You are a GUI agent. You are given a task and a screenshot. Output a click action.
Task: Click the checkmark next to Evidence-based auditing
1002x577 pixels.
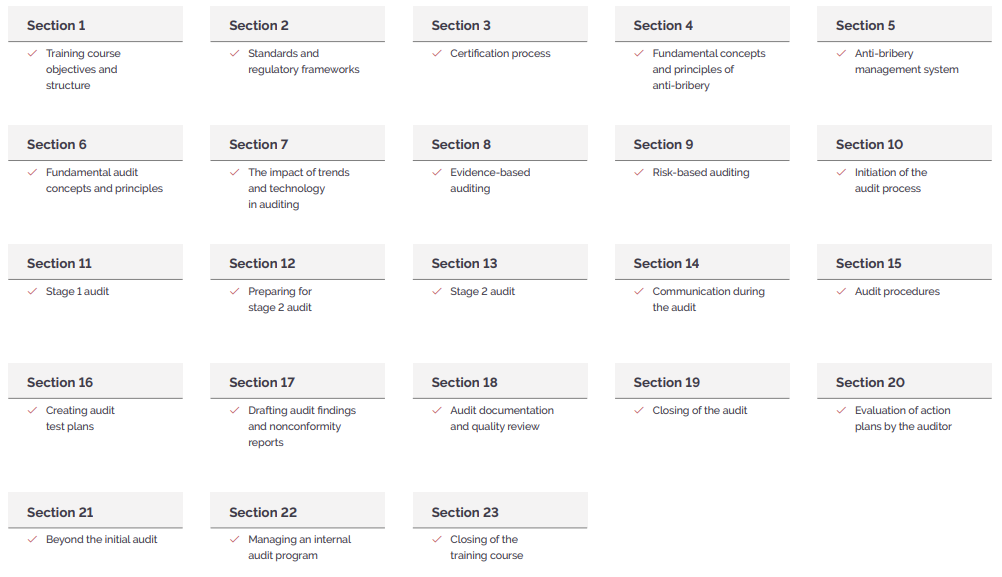coord(436,173)
